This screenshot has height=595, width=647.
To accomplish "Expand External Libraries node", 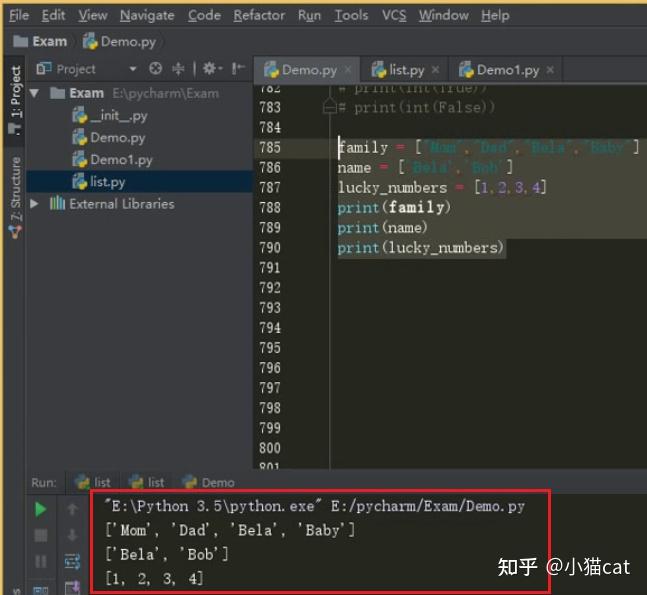I will [x=35, y=203].
